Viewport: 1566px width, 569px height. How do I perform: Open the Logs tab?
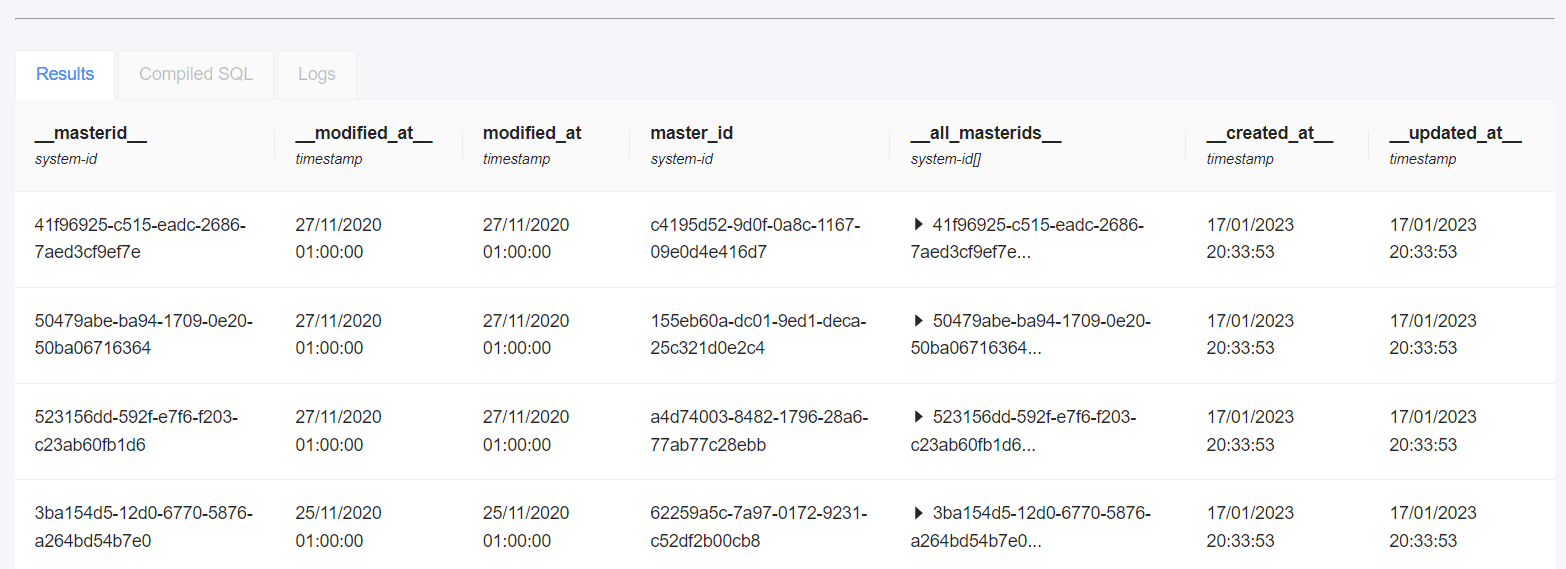tap(316, 75)
